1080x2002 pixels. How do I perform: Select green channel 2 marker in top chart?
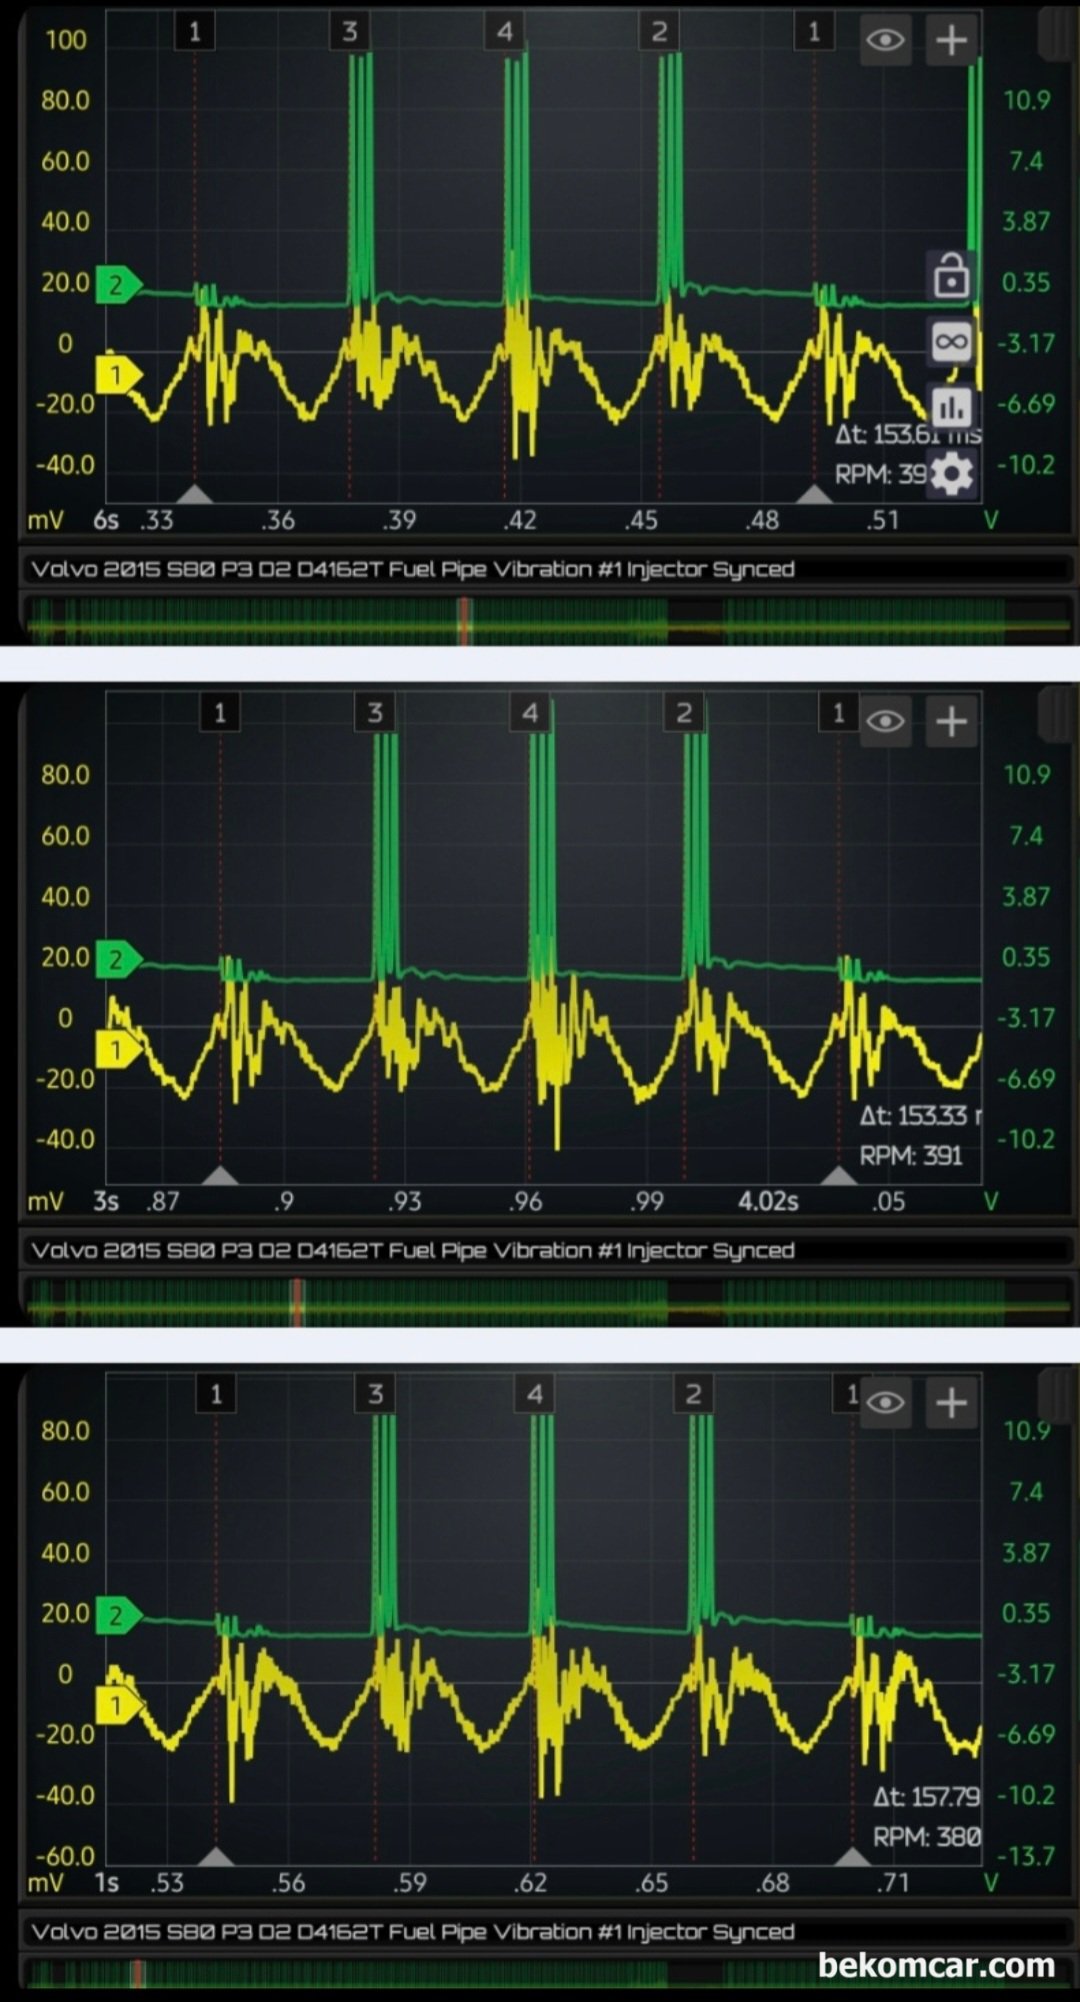click(117, 285)
